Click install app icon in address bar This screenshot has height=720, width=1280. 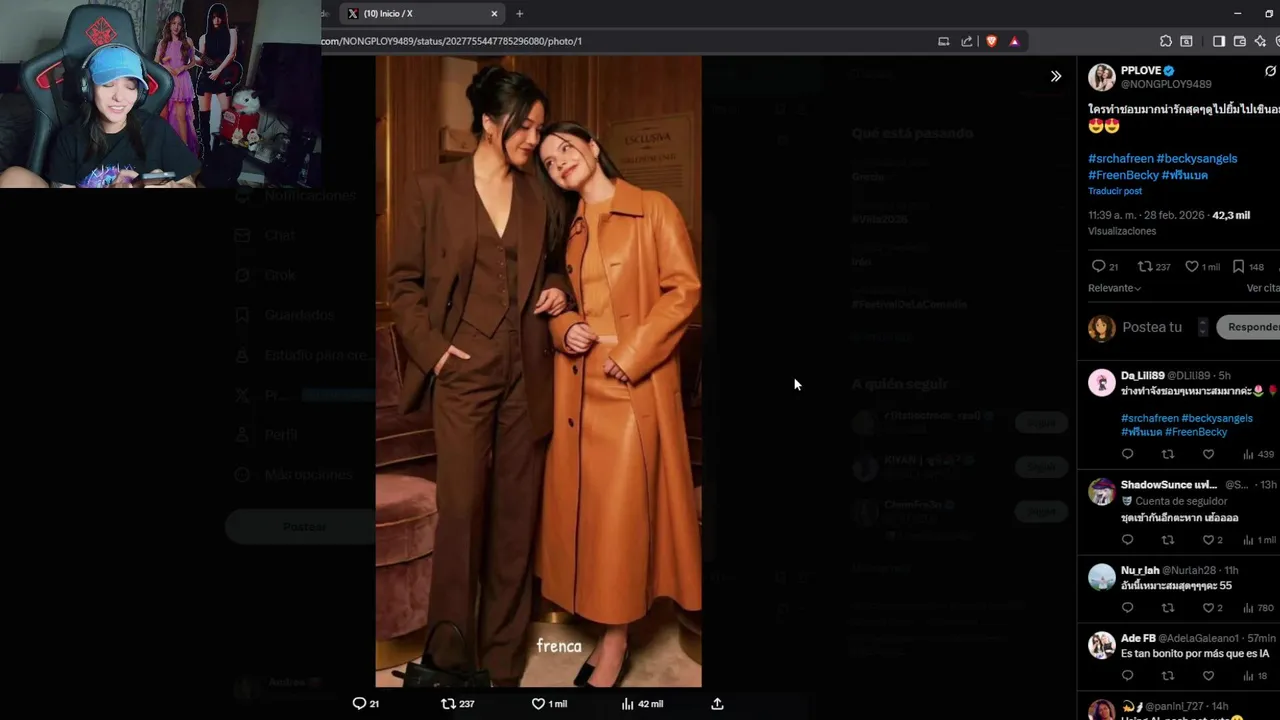tap(943, 41)
